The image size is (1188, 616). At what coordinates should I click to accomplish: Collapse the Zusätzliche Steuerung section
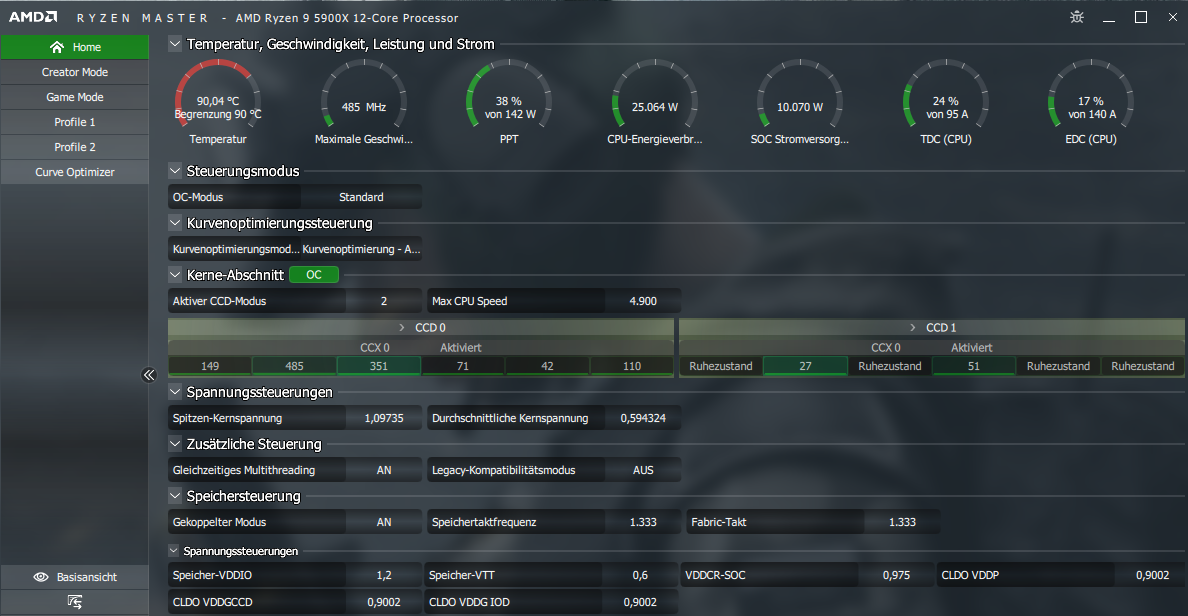pos(175,444)
